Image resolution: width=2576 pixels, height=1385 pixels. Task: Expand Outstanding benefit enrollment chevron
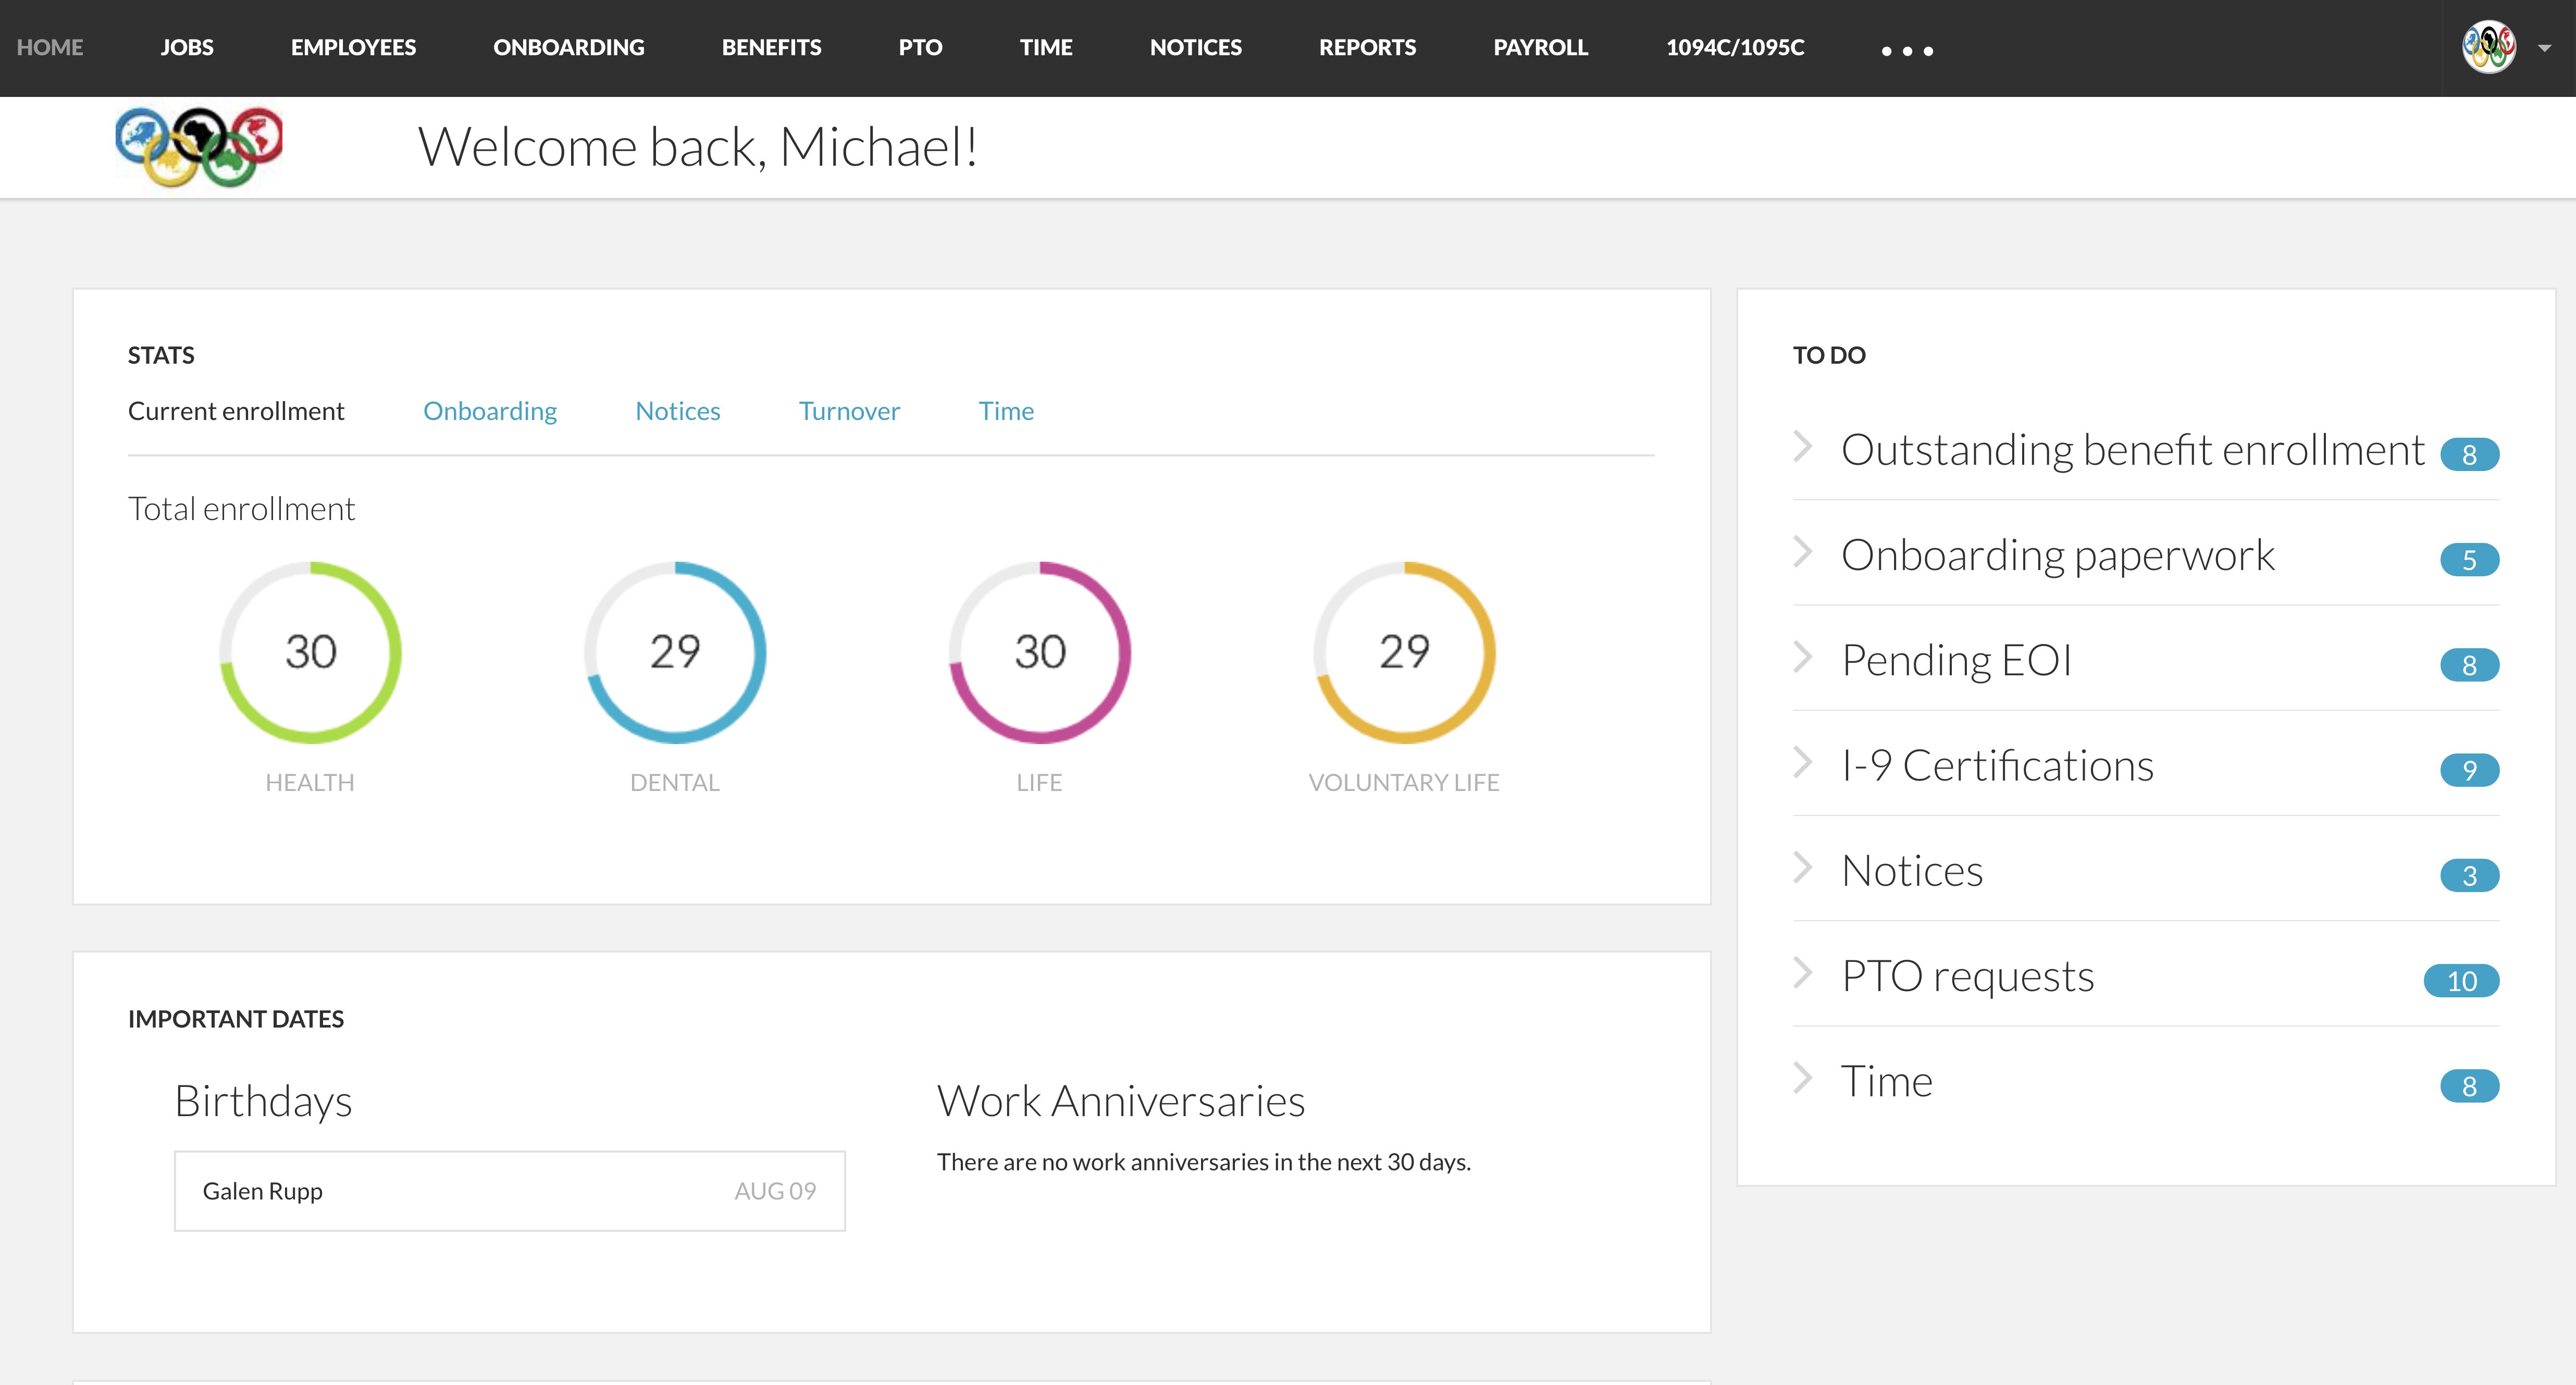pyautogui.click(x=1803, y=447)
